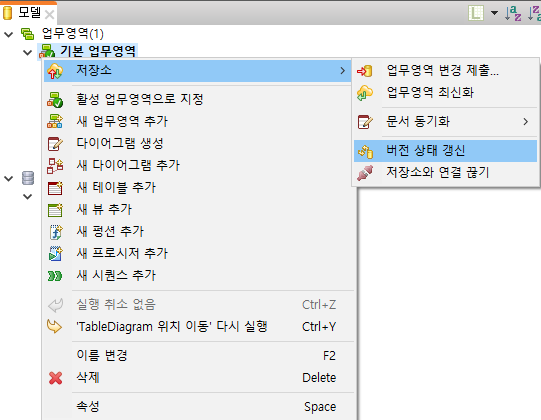Image resolution: width=541 pixels, height=420 pixels.
Task: Switch to the 모델 tab
Action: (x=29, y=13)
